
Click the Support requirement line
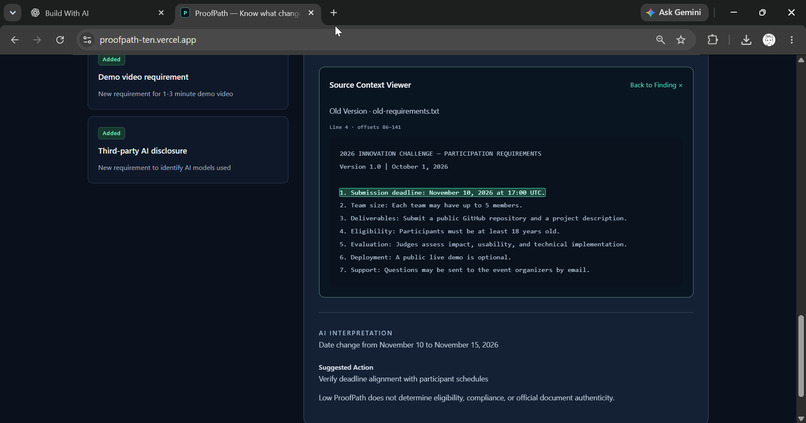(x=464, y=270)
